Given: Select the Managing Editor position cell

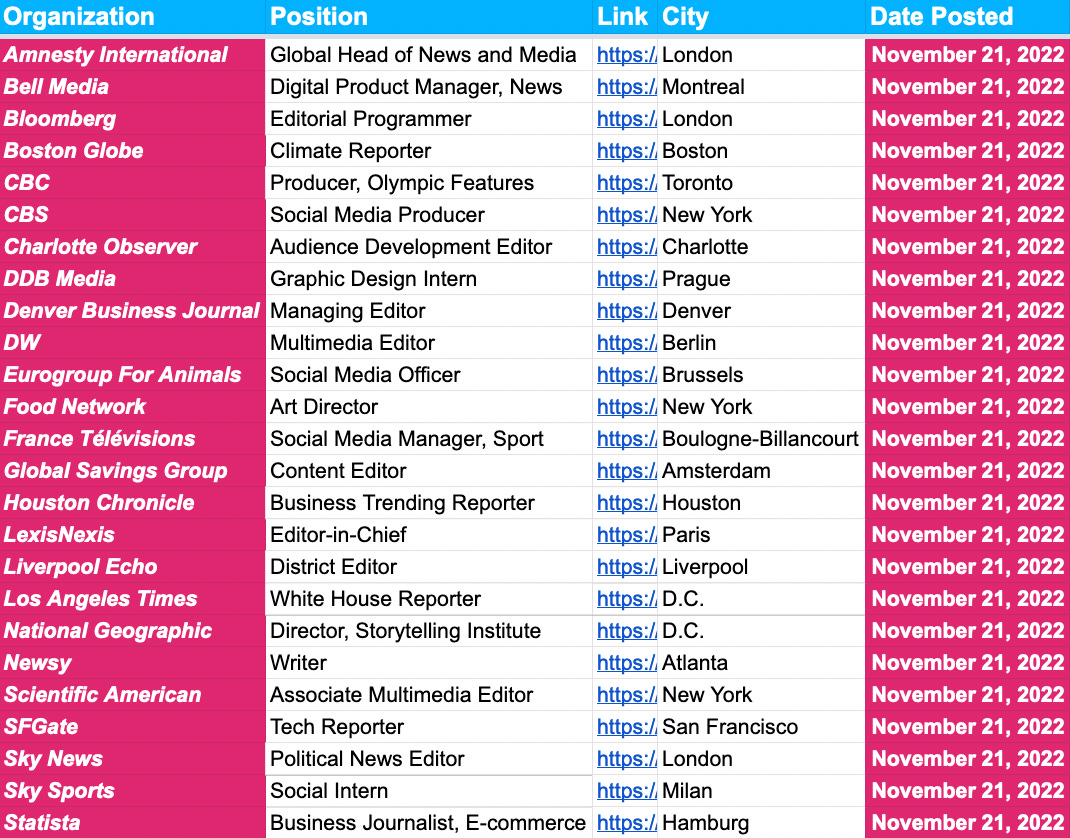Looking at the screenshot, I should coord(429,310).
